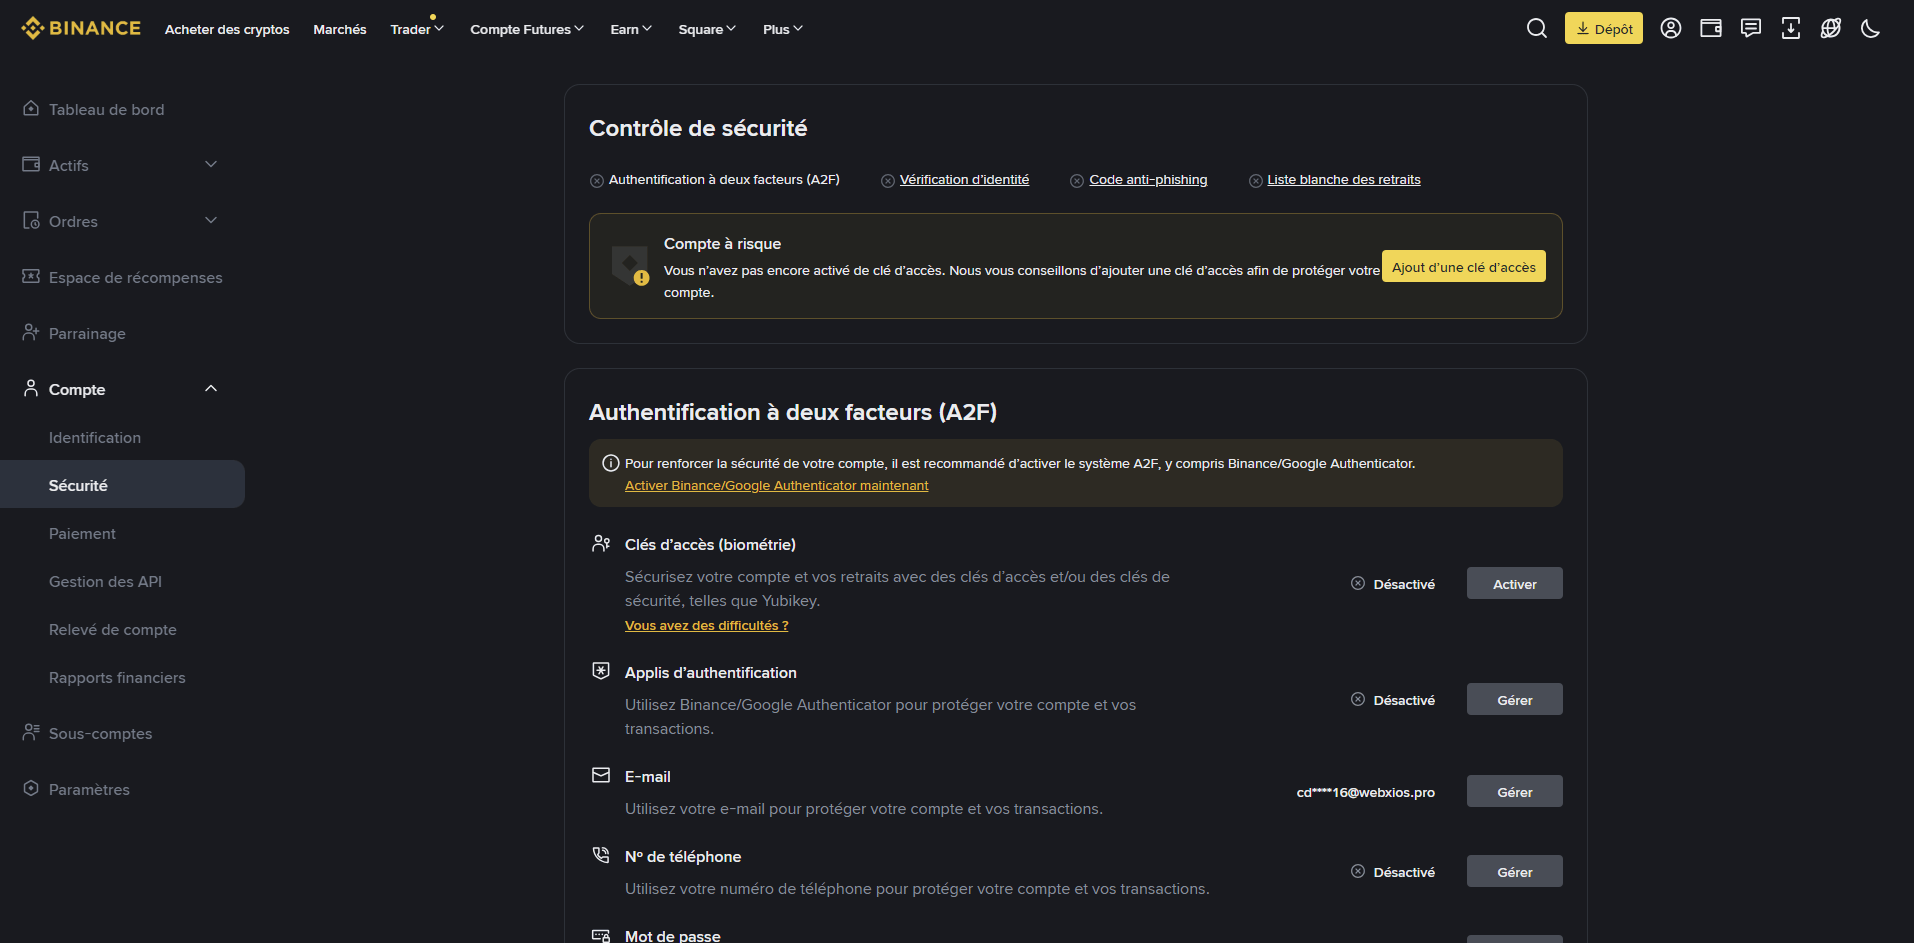Select Paiement in the Compte sidebar
Screen dimensions: 1914x943
pos(82,533)
